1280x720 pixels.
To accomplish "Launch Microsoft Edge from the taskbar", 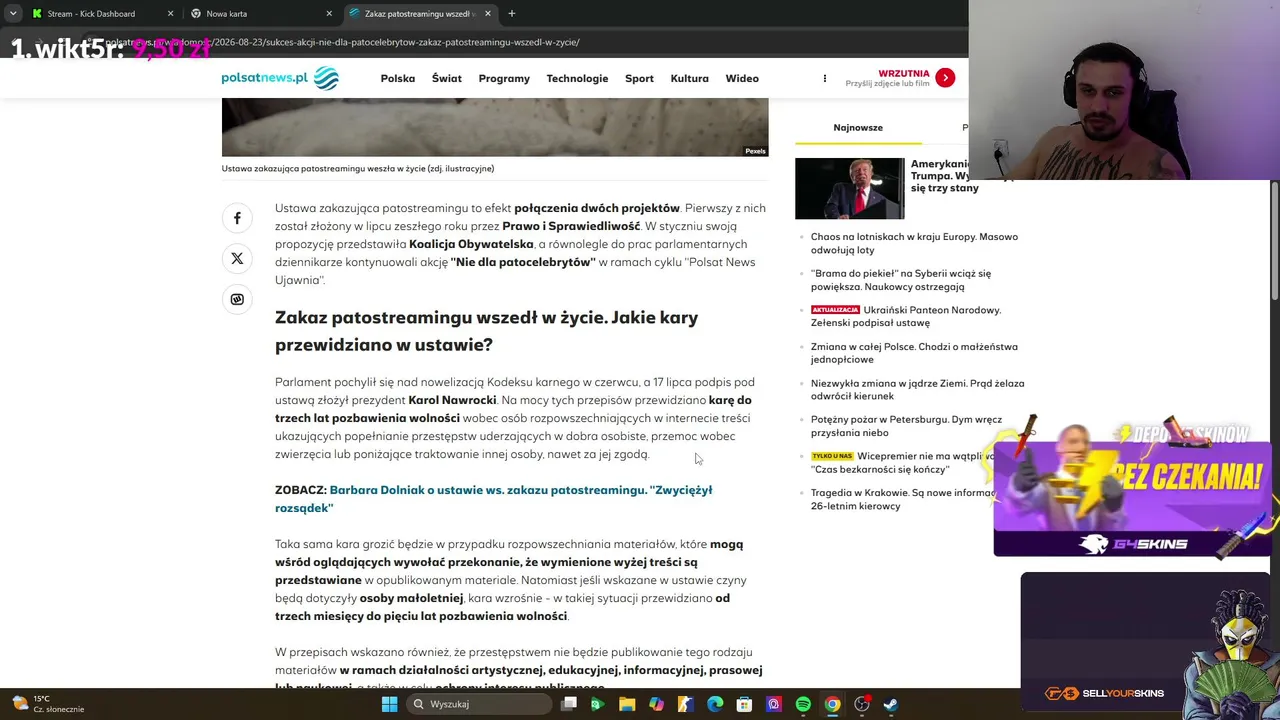I will pyautogui.click(x=715, y=704).
